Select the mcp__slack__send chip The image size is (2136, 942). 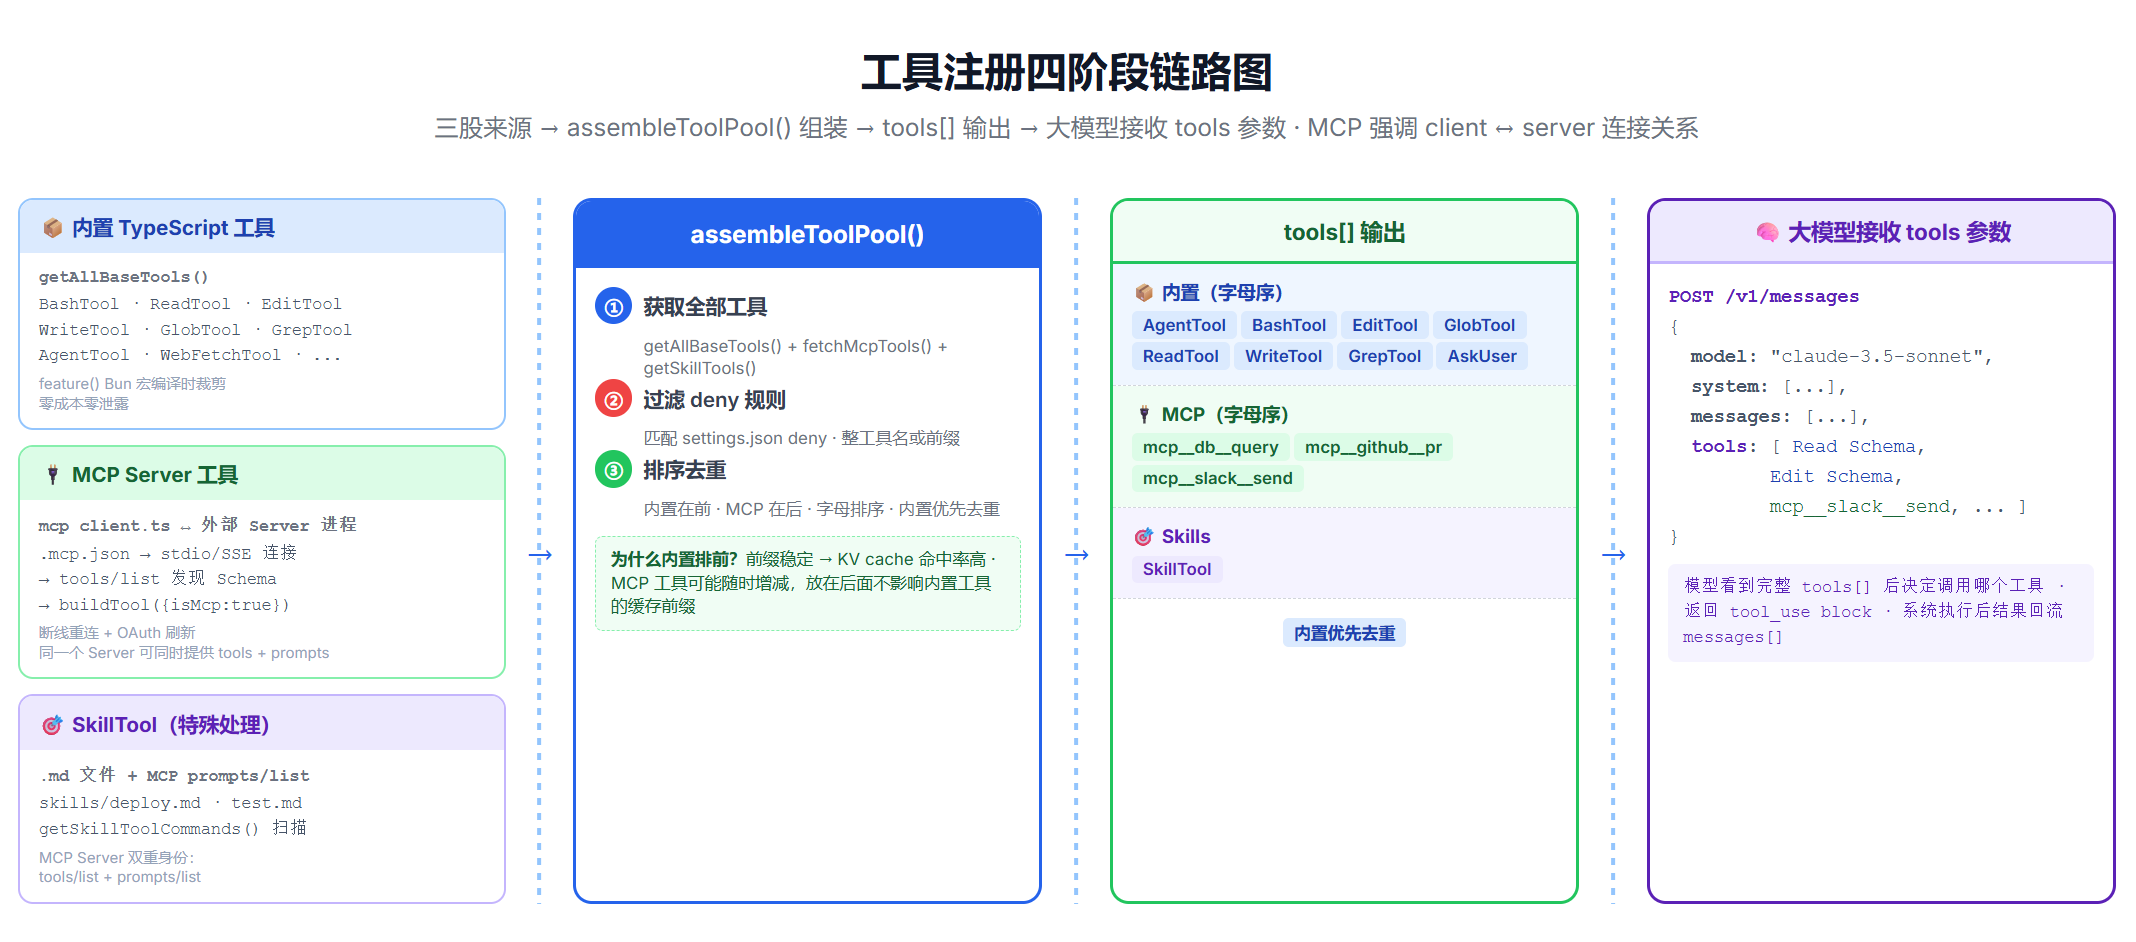1218,478
